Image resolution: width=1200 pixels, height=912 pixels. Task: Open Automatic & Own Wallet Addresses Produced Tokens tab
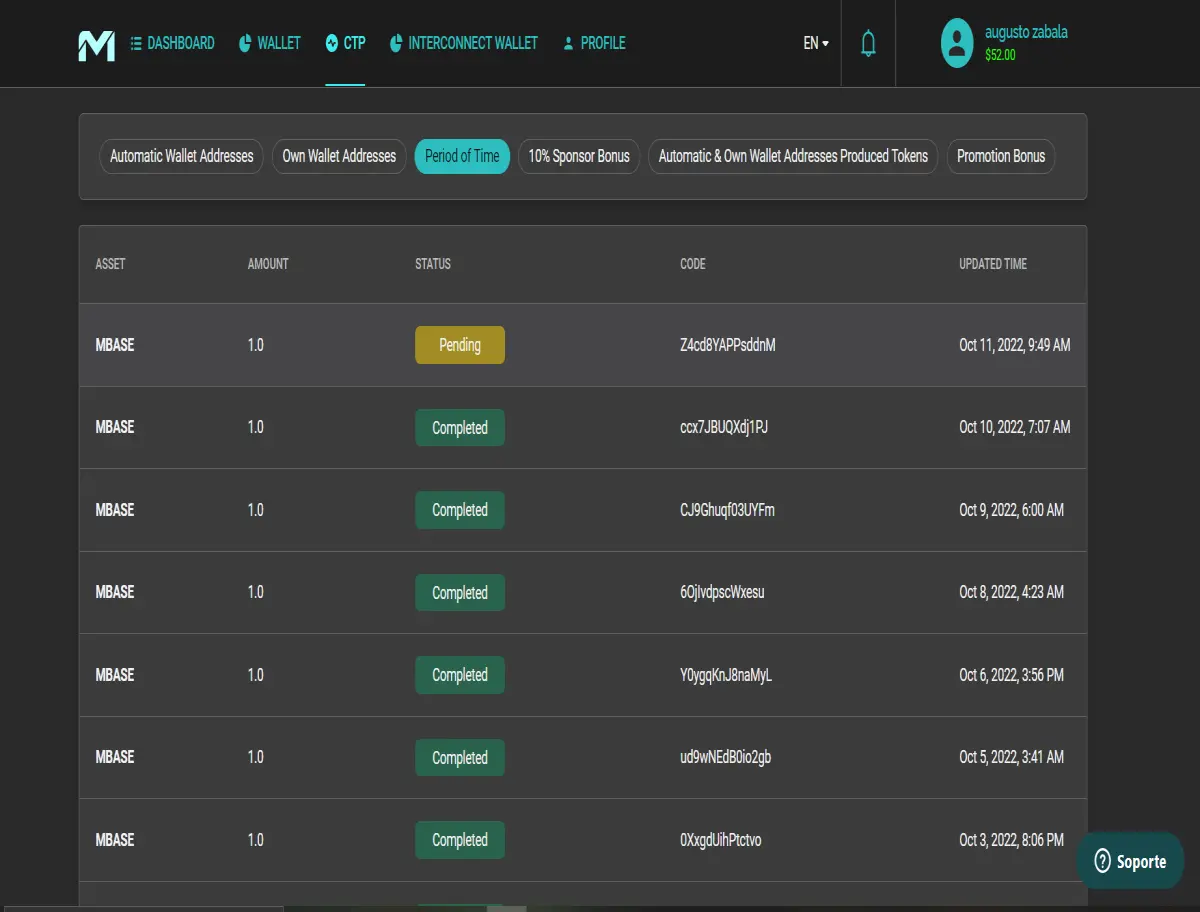click(x=793, y=156)
